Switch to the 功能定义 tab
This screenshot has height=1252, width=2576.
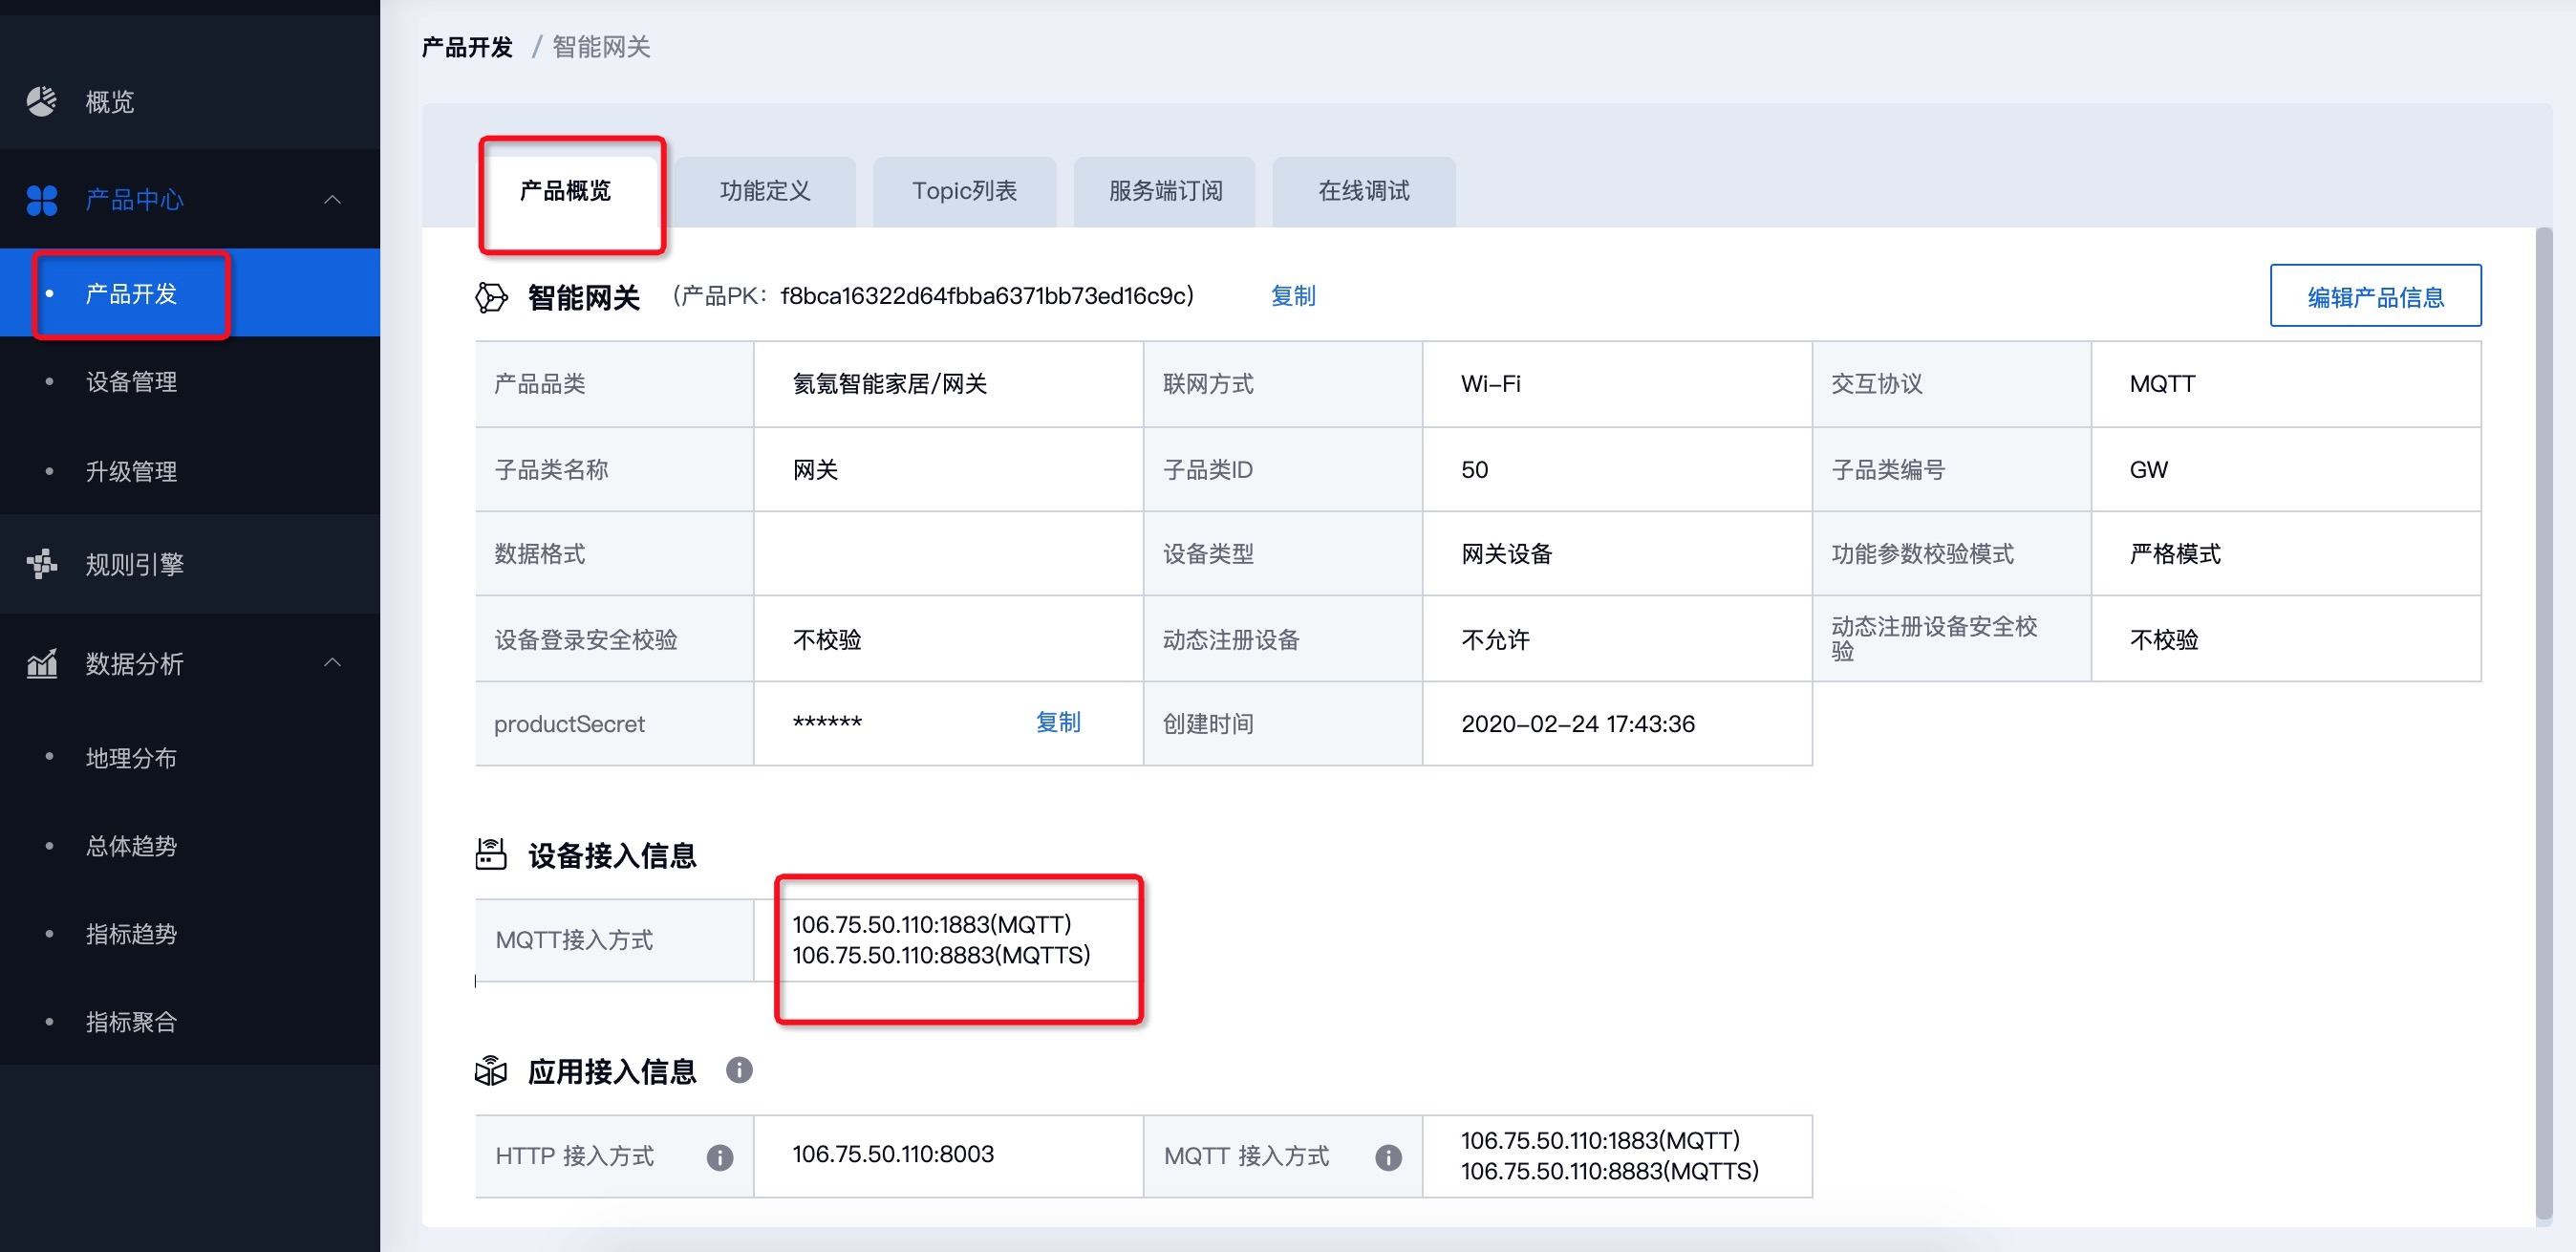[765, 191]
